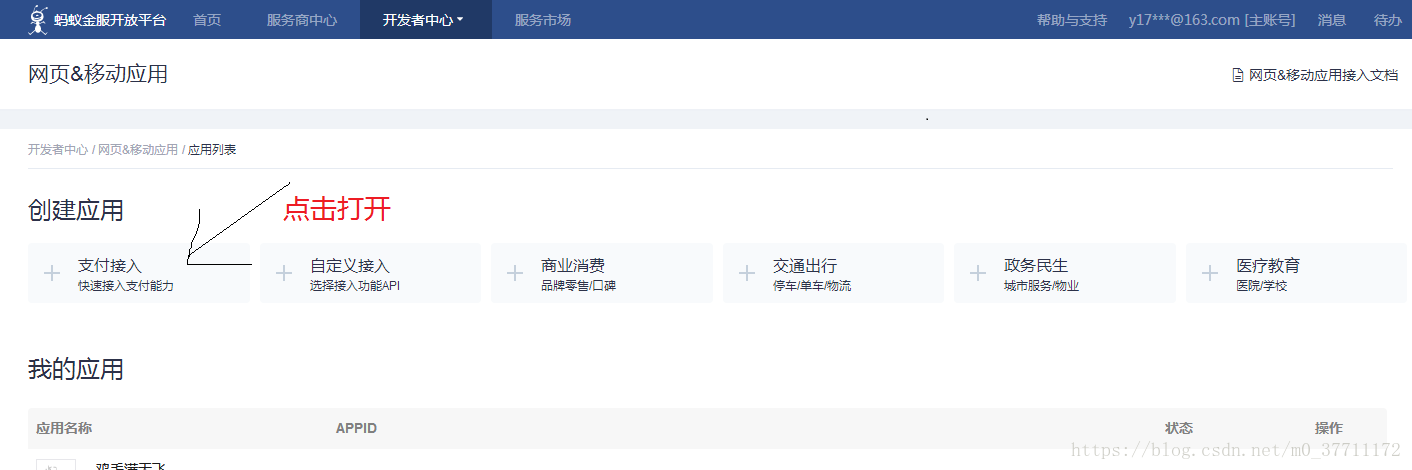
Task: Open 待办 in the top bar
Action: [x=1387, y=20]
